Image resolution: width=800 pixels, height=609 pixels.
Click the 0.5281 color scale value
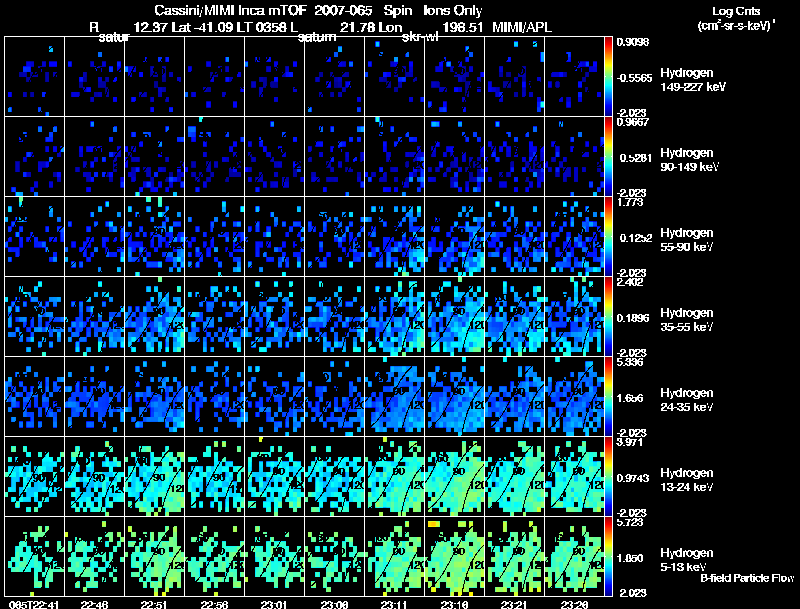636,158
